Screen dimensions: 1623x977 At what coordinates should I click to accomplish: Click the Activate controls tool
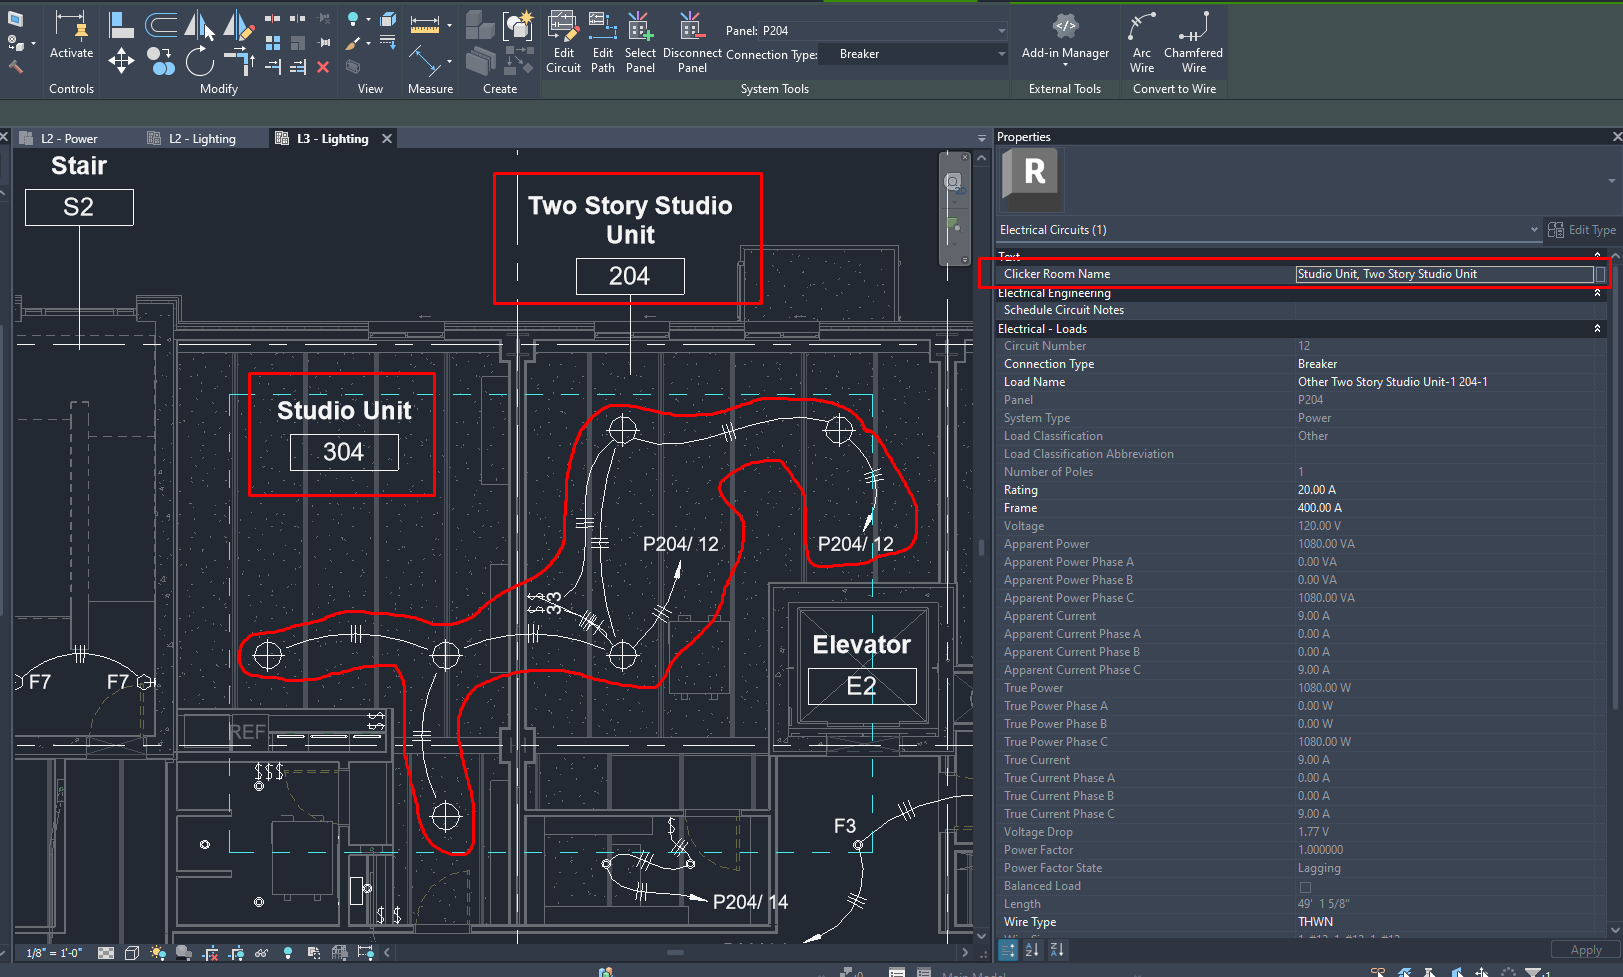[x=71, y=35]
